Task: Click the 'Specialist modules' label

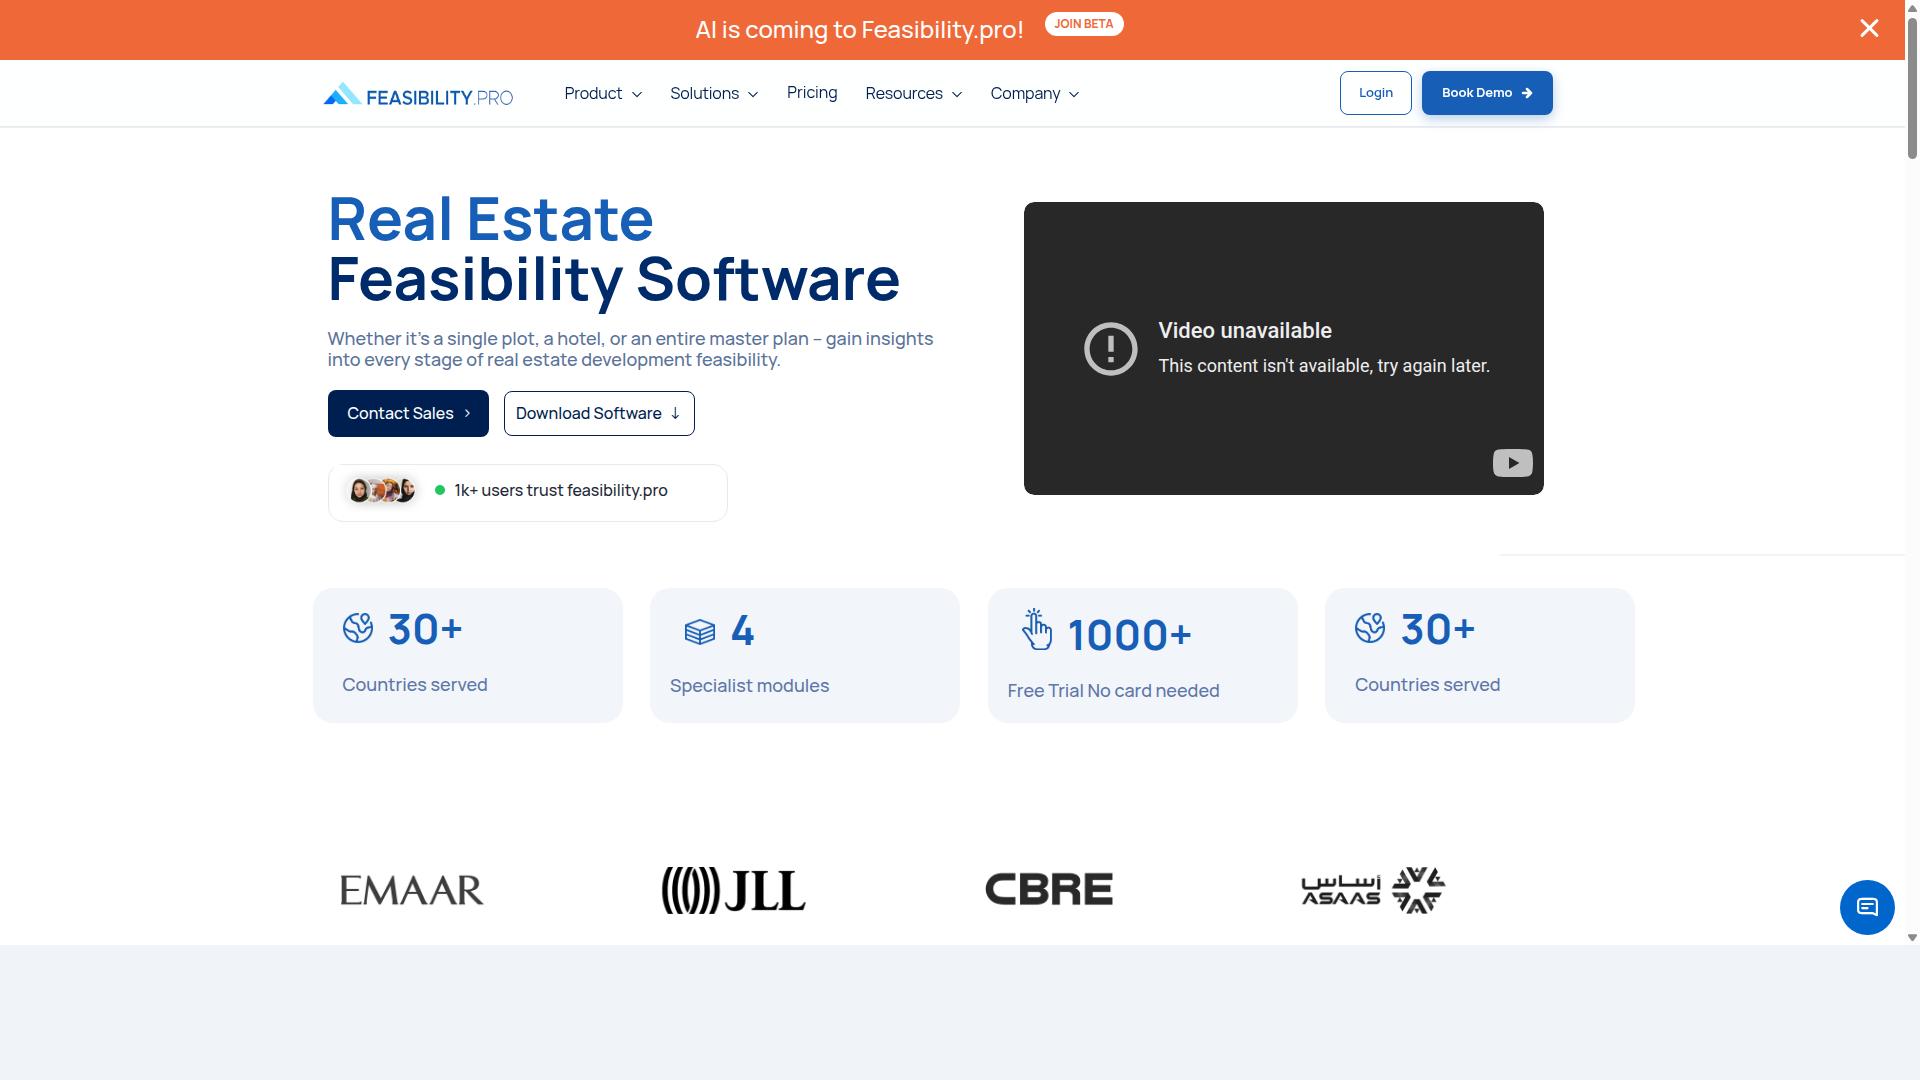Action: coord(749,686)
